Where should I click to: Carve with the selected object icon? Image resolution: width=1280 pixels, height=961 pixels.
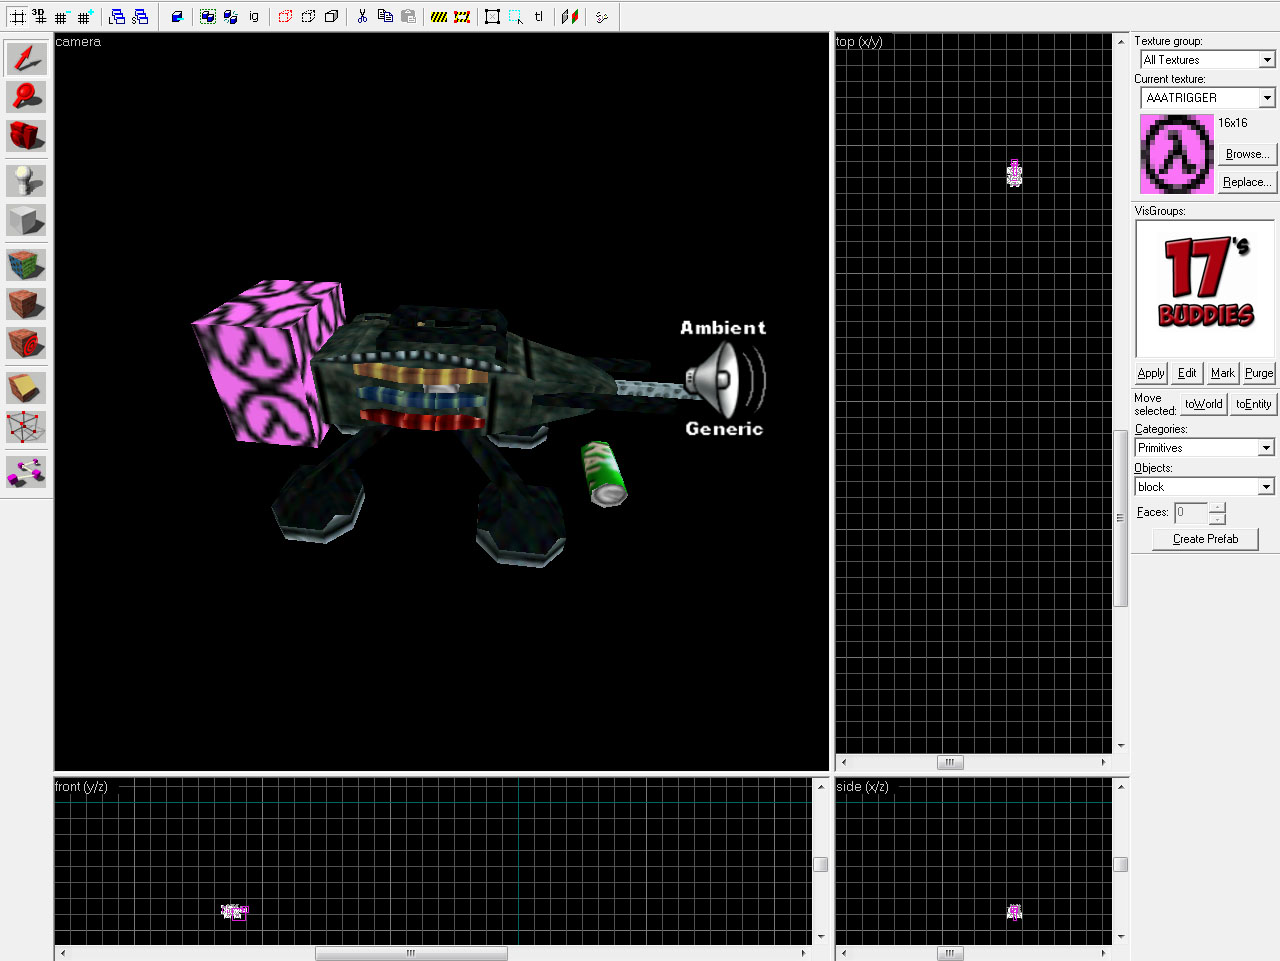(x=177, y=16)
